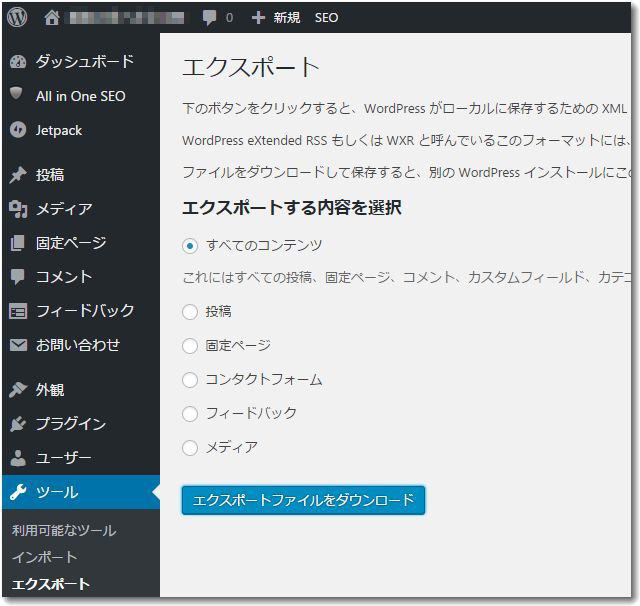Screen dimensions: 640x606
Task: Click the plugin plug icon
Action: click(x=18, y=424)
